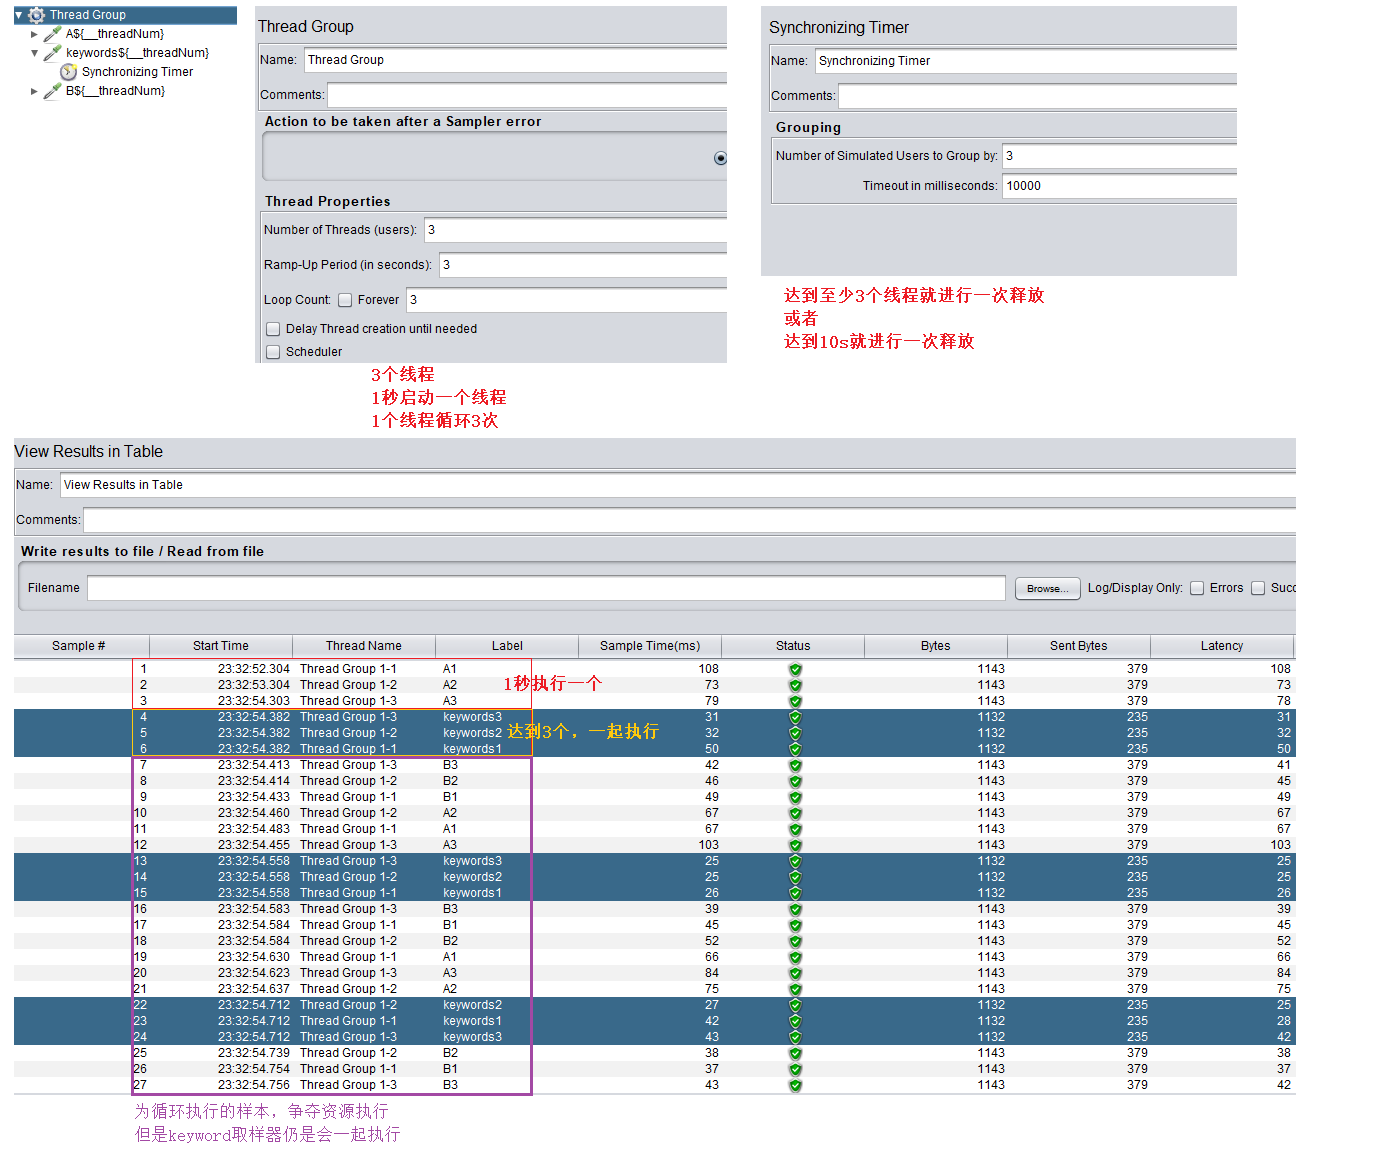This screenshot has width=1399, height=1171.
Task: Click the Synchronizing Timer clock icon in tree
Action: [69, 72]
